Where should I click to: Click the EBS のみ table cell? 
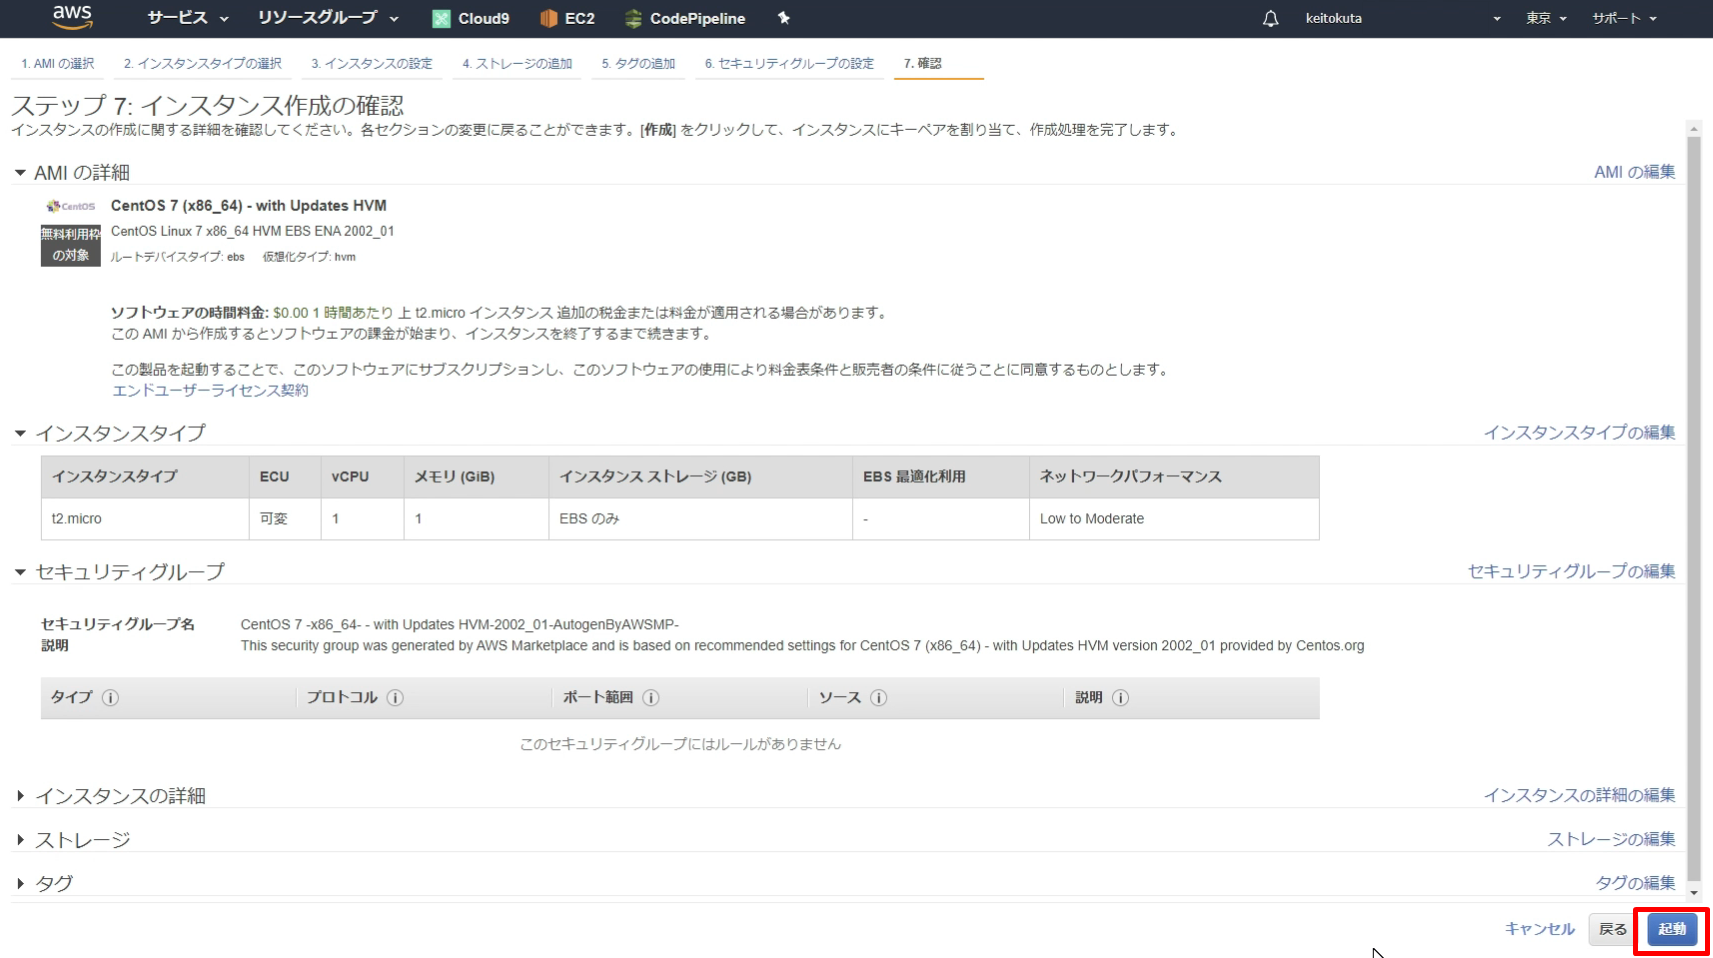click(700, 519)
